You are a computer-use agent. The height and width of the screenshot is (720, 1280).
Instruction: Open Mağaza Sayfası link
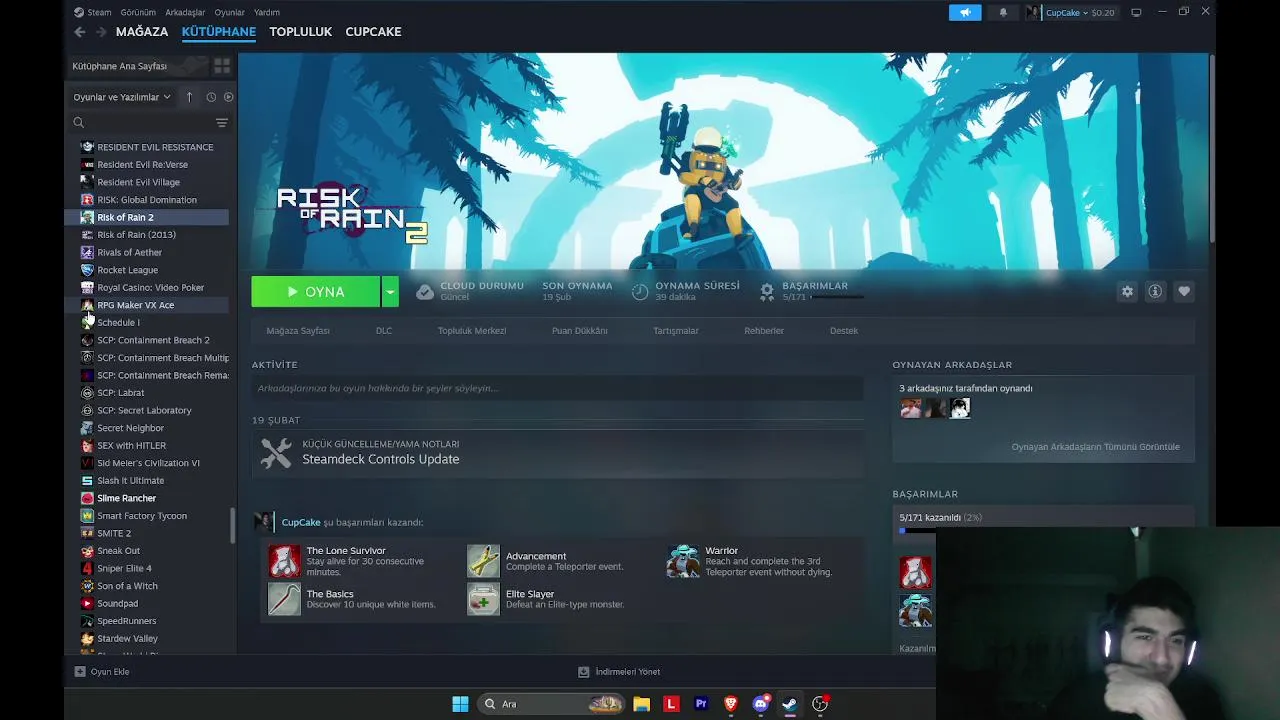point(298,331)
